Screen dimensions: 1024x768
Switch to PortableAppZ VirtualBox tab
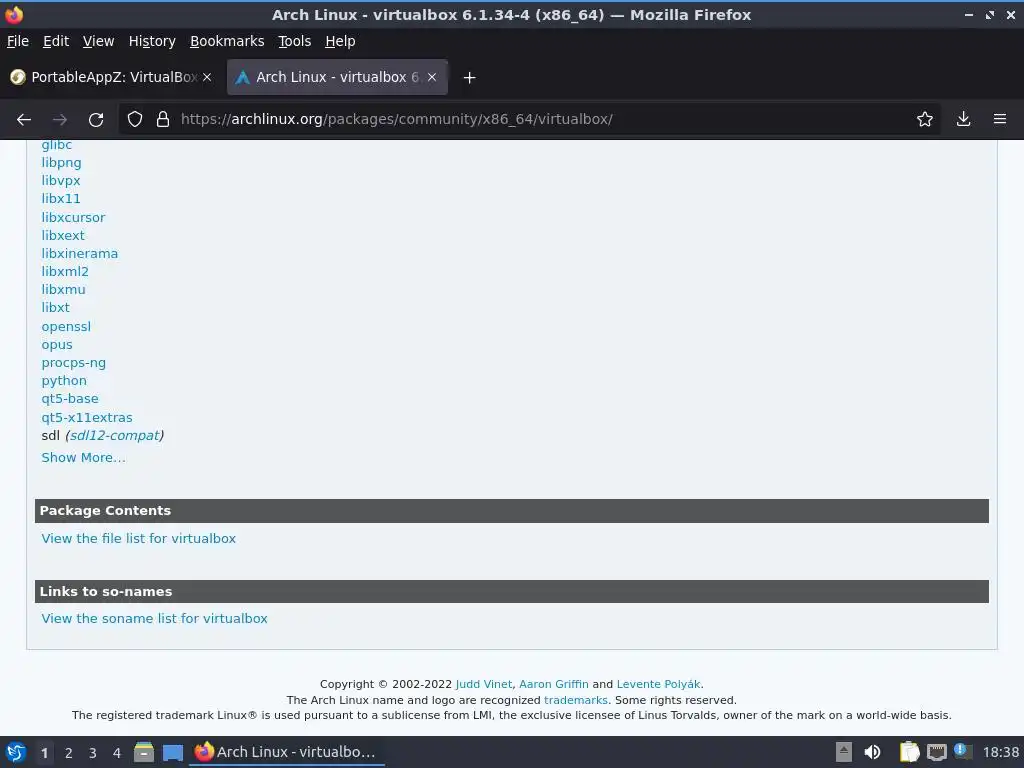111,77
